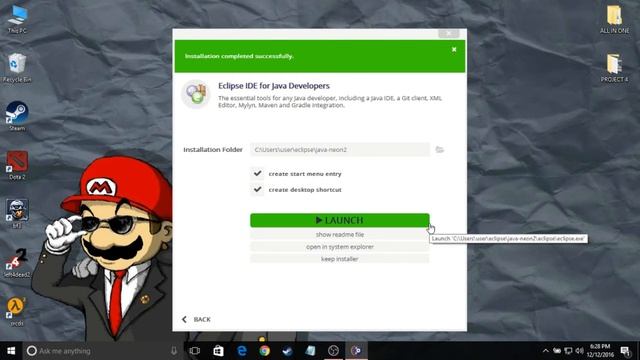
Task: Close the Eclipse installer window
Action: click(x=449, y=33)
